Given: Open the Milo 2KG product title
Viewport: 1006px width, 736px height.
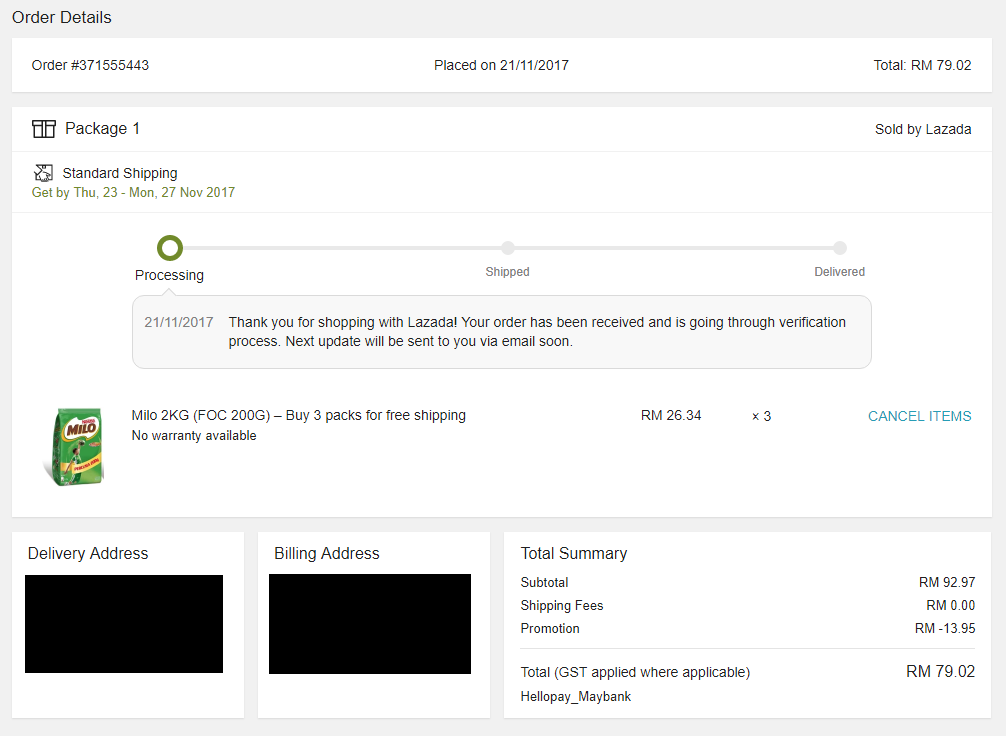Looking at the screenshot, I should 298,415.
